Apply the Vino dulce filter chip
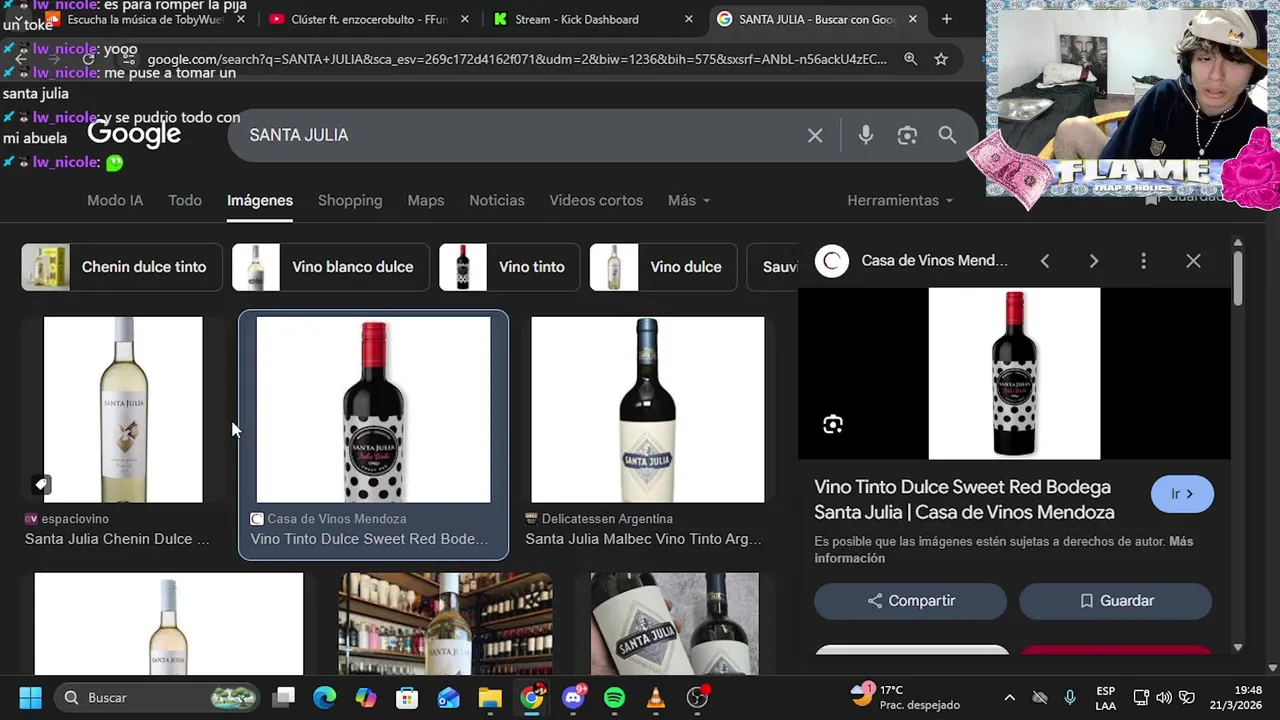The height and width of the screenshot is (720, 1280). point(663,267)
